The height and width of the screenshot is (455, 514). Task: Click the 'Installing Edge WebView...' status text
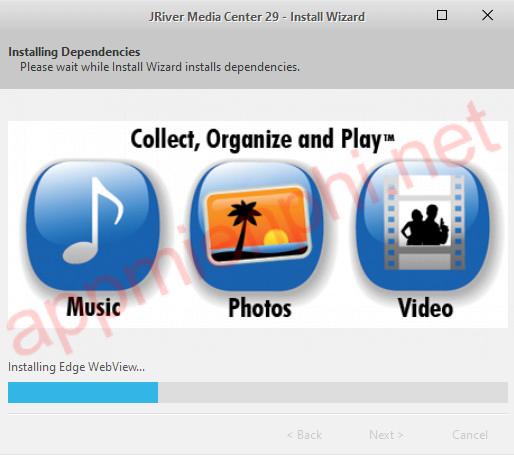tap(76, 367)
